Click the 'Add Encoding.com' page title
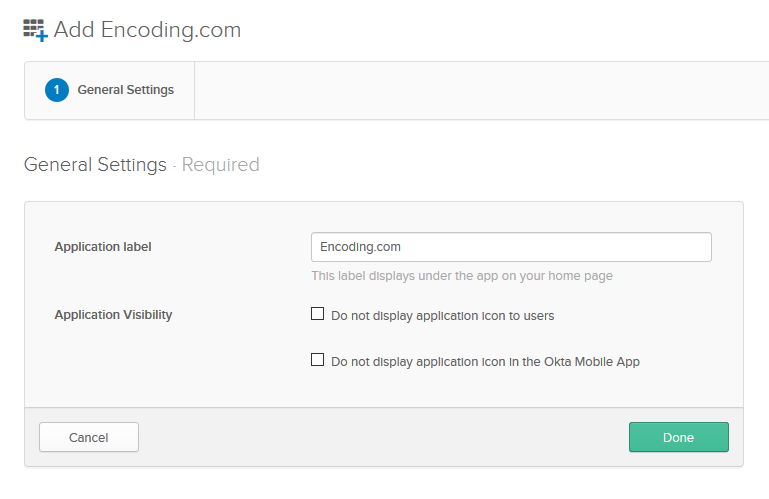769x499 pixels. (147, 30)
